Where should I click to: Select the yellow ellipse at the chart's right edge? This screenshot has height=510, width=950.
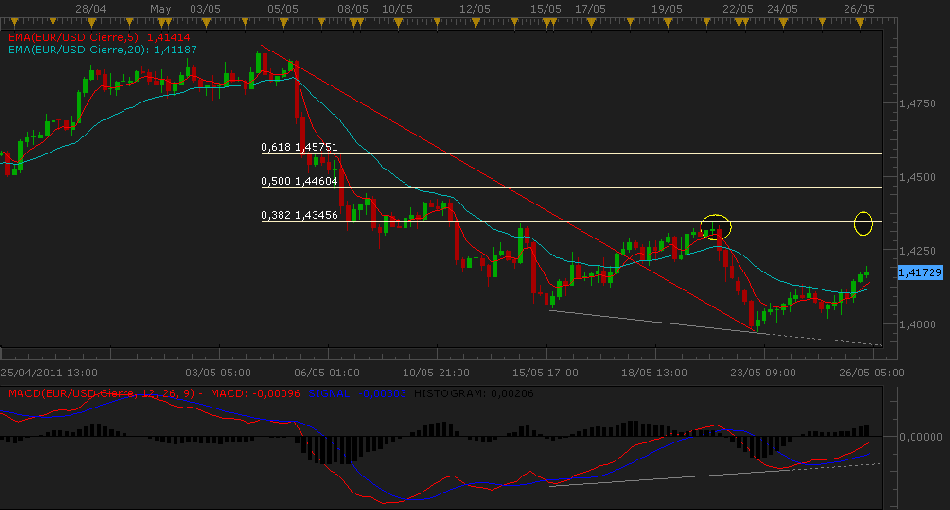pyautogui.click(x=864, y=223)
